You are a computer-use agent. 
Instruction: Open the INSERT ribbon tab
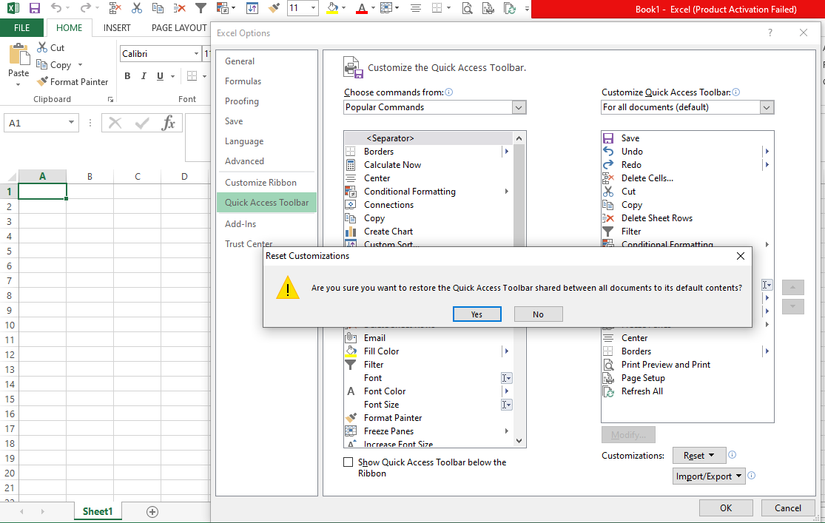(117, 28)
